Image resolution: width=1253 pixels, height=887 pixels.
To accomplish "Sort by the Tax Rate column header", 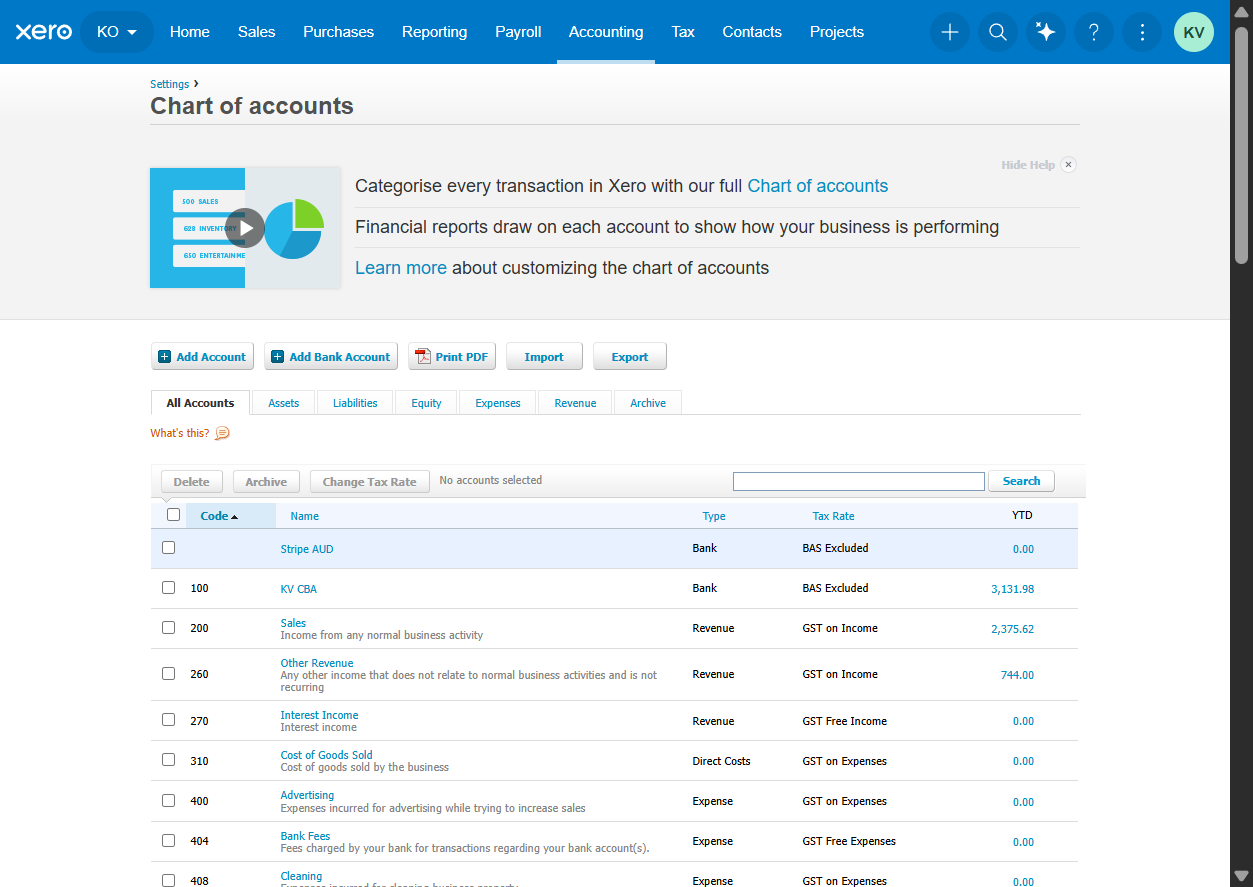I will pyautogui.click(x=833, y=516).
